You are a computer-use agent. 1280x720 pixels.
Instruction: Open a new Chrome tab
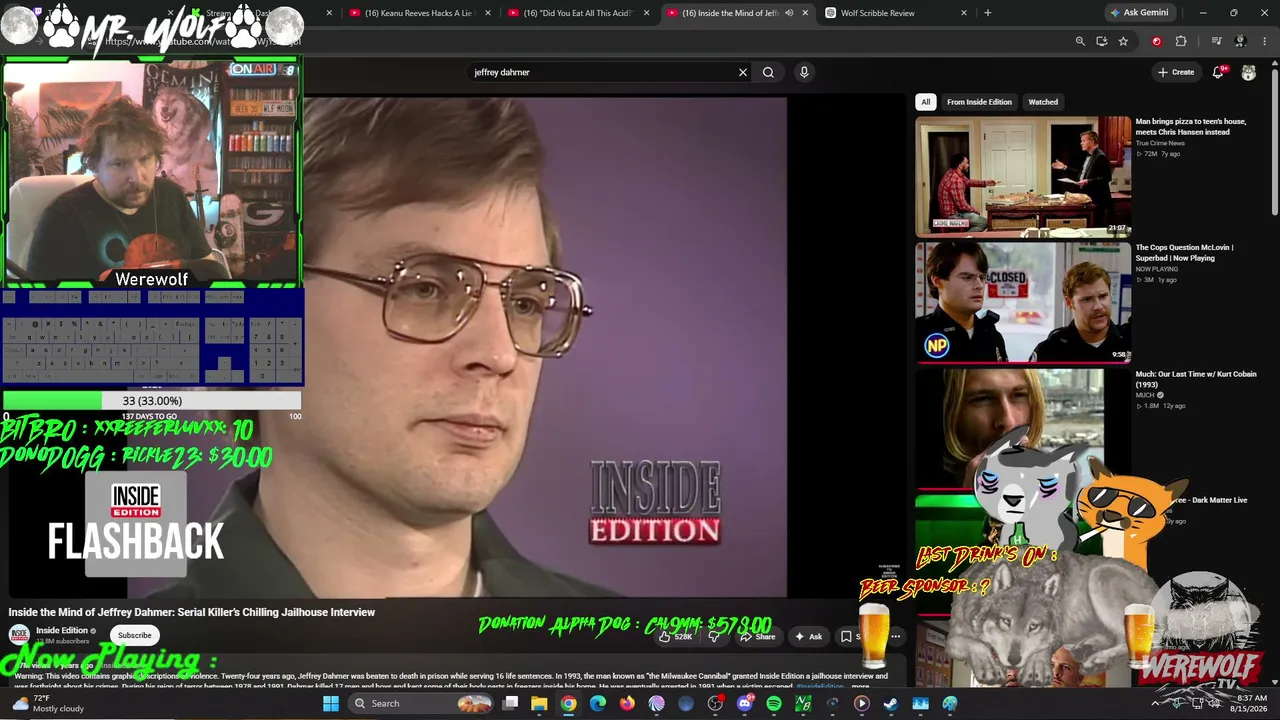[988, 13]
